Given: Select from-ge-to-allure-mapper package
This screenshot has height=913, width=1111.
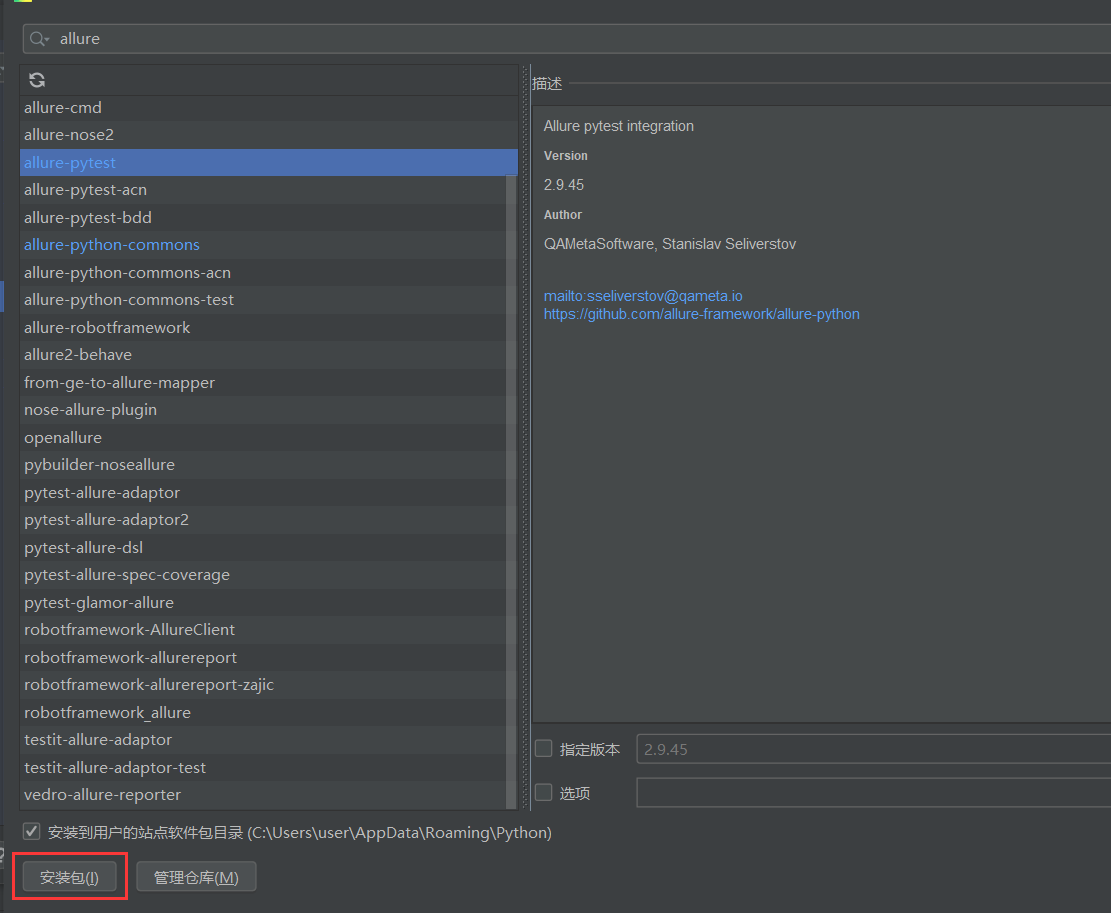Looking at the screenshot, I should tap(264, 382).
